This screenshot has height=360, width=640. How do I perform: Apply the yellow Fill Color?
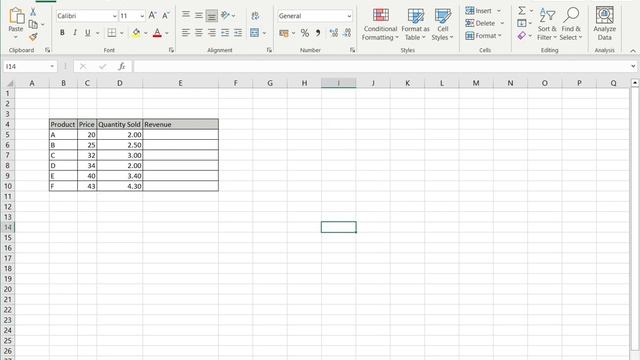136,33
